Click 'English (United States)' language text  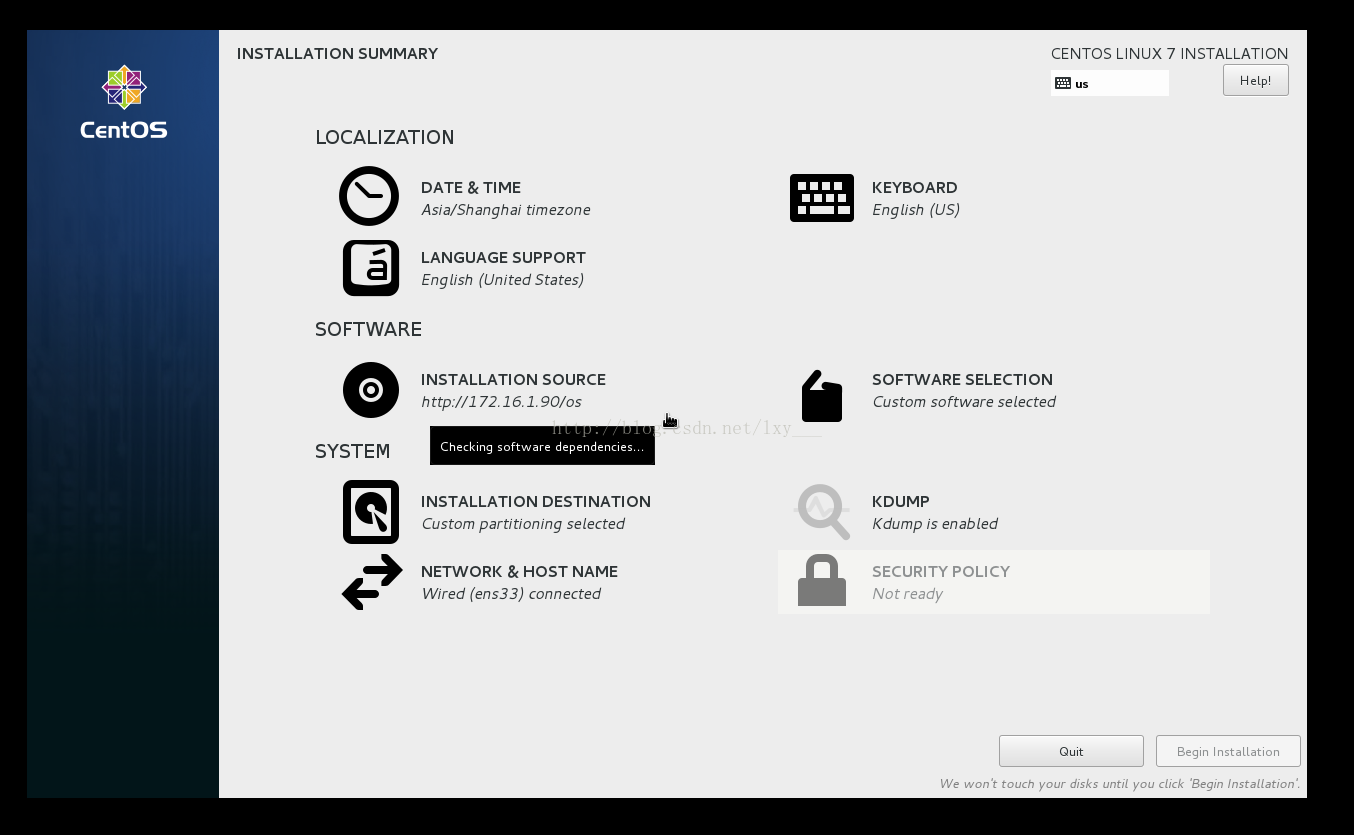click(502, 280)
